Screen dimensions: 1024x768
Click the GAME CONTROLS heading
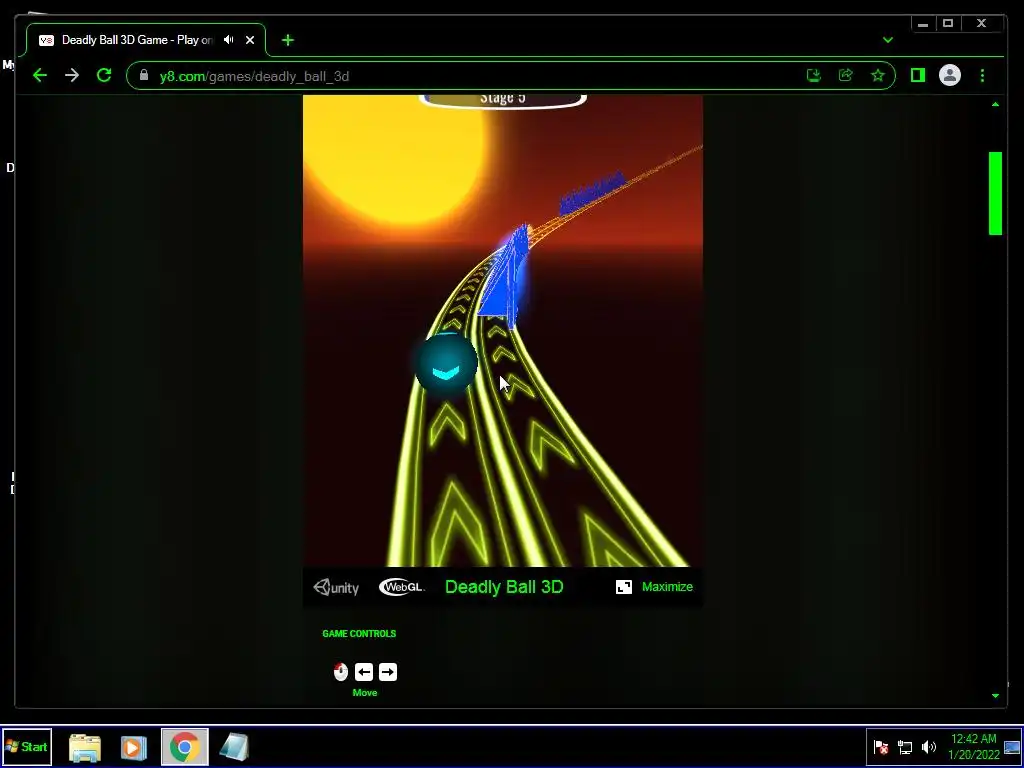[359, 633]
